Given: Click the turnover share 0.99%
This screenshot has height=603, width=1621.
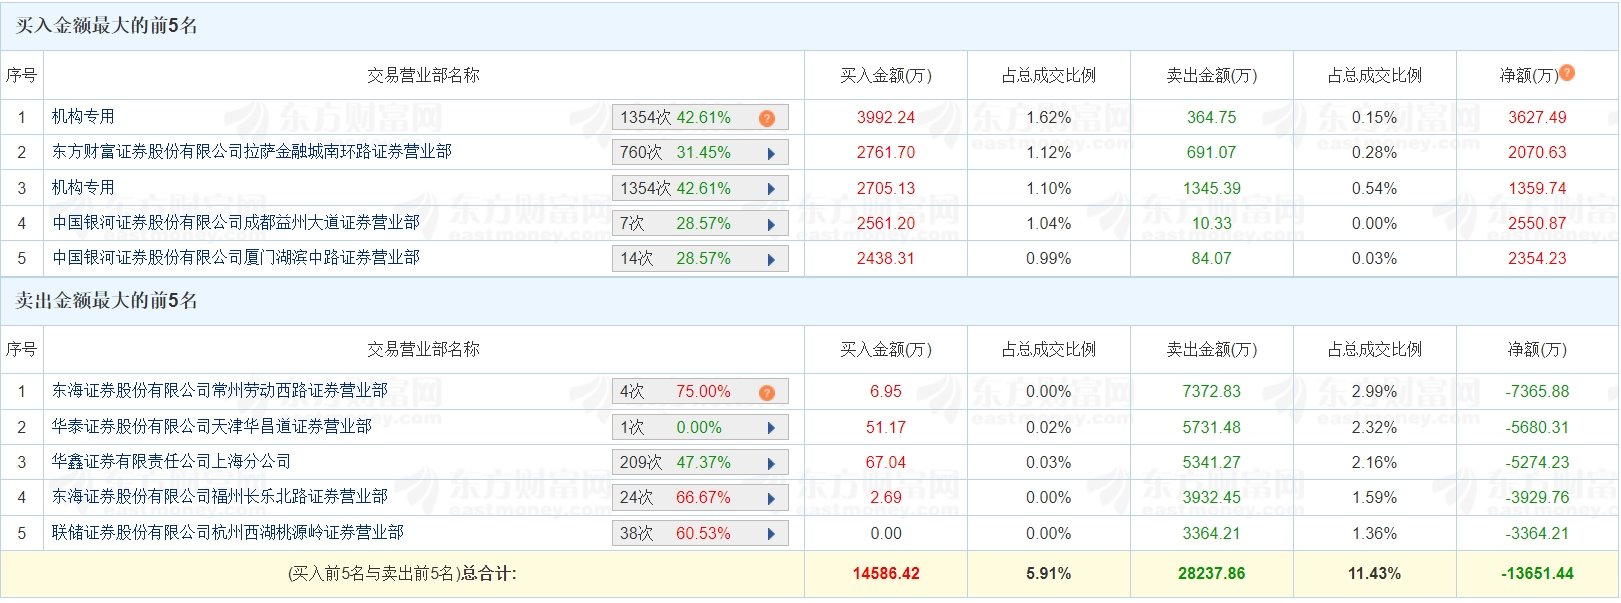Looking at the screenshot, I should [1049, 258].
